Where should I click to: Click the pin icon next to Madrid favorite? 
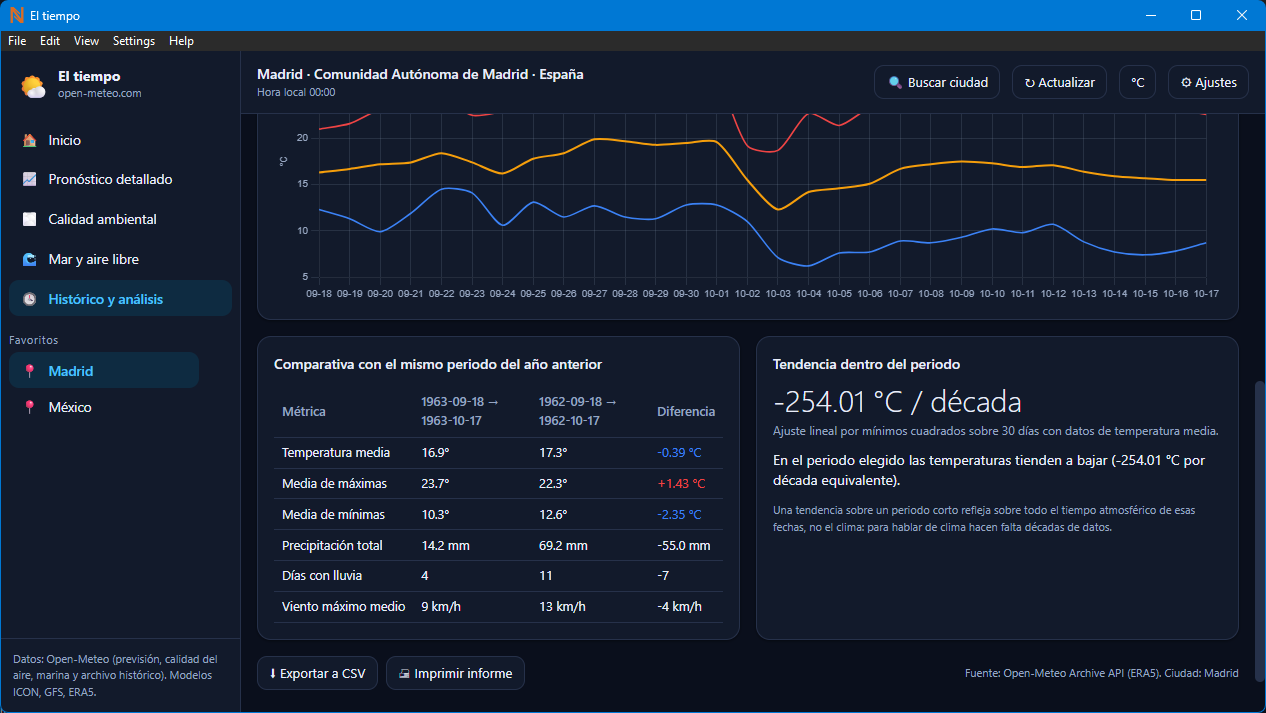pyautogui.click(x=30, y=371)
